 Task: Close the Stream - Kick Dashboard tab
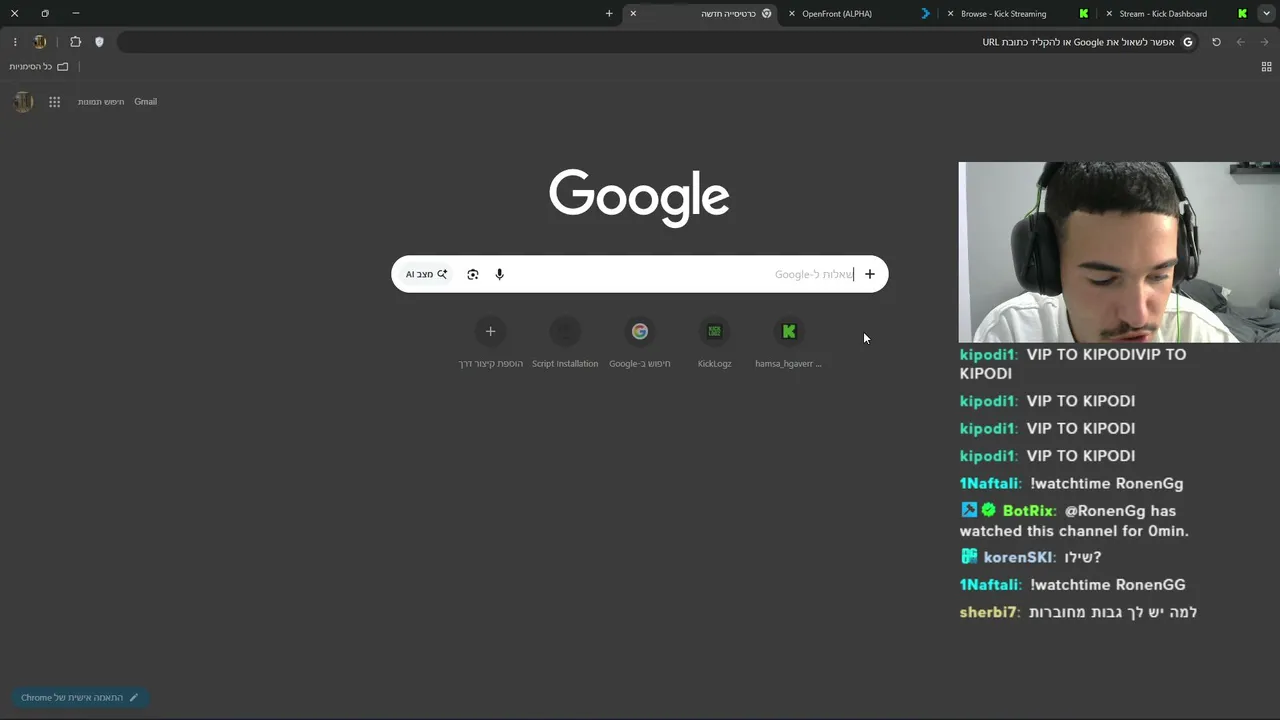point(1109,14)
